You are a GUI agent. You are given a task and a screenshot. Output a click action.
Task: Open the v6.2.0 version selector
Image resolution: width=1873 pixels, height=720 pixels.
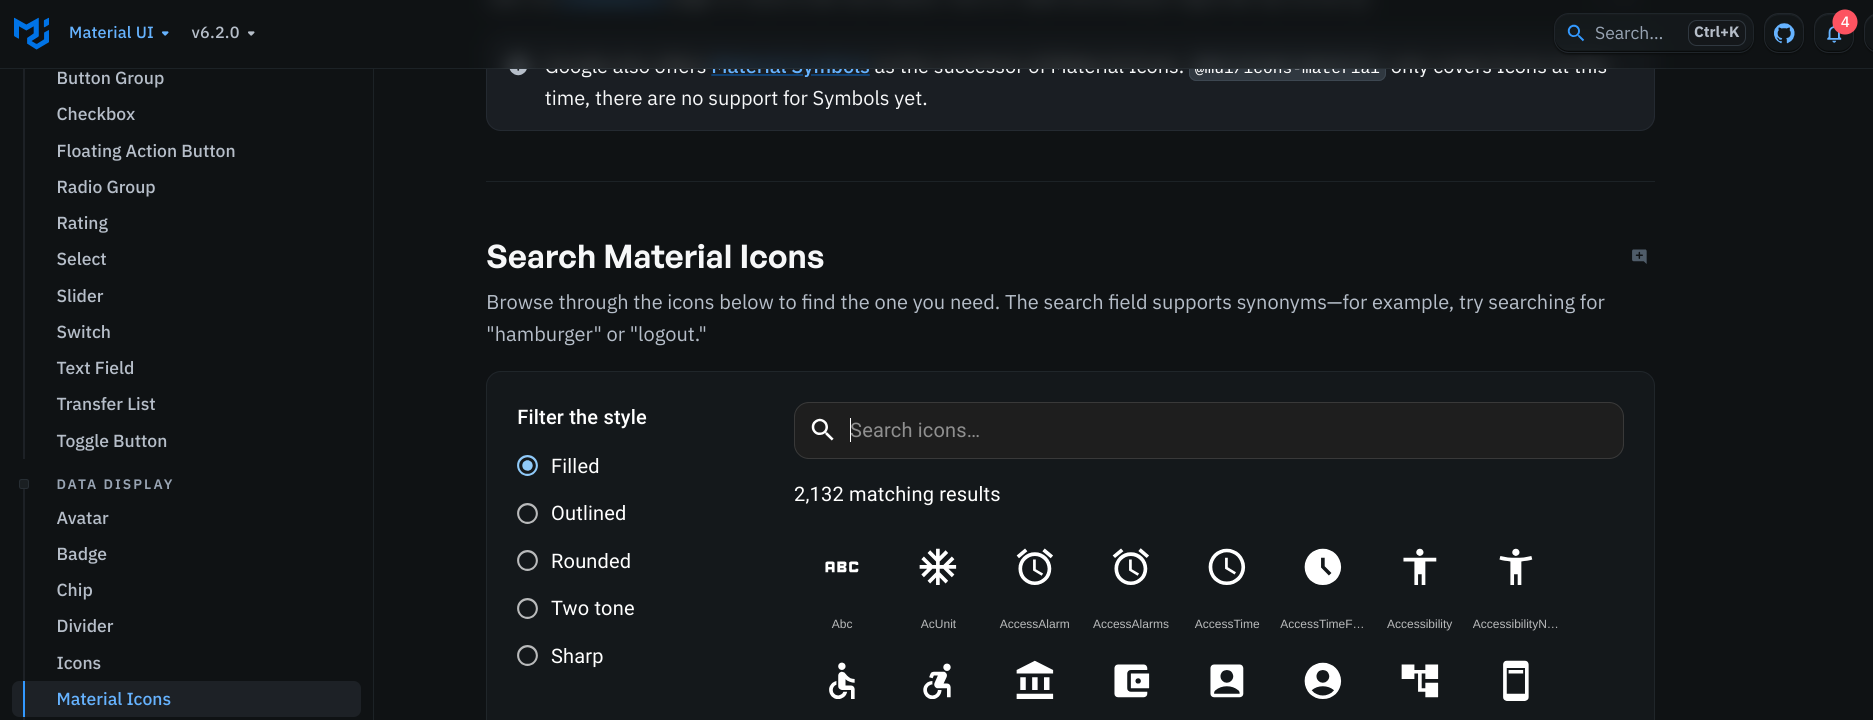tap(221, 32)
